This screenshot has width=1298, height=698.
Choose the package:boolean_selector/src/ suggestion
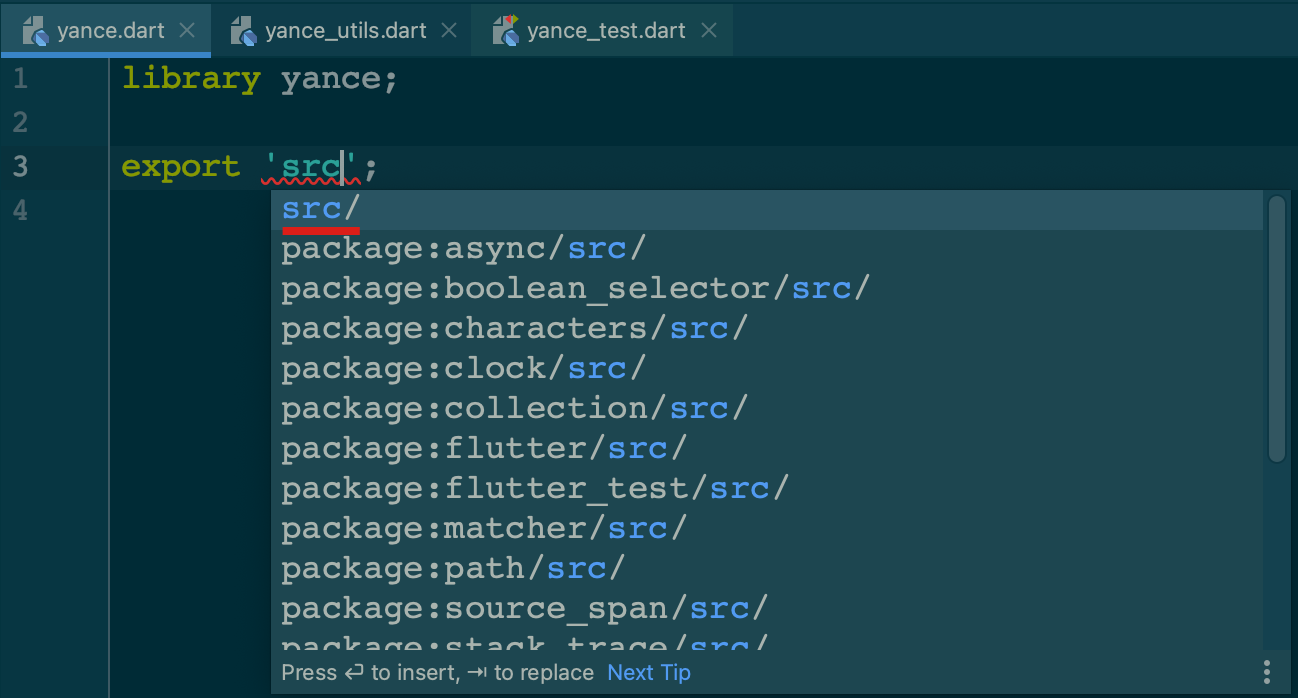pos(767,289)
